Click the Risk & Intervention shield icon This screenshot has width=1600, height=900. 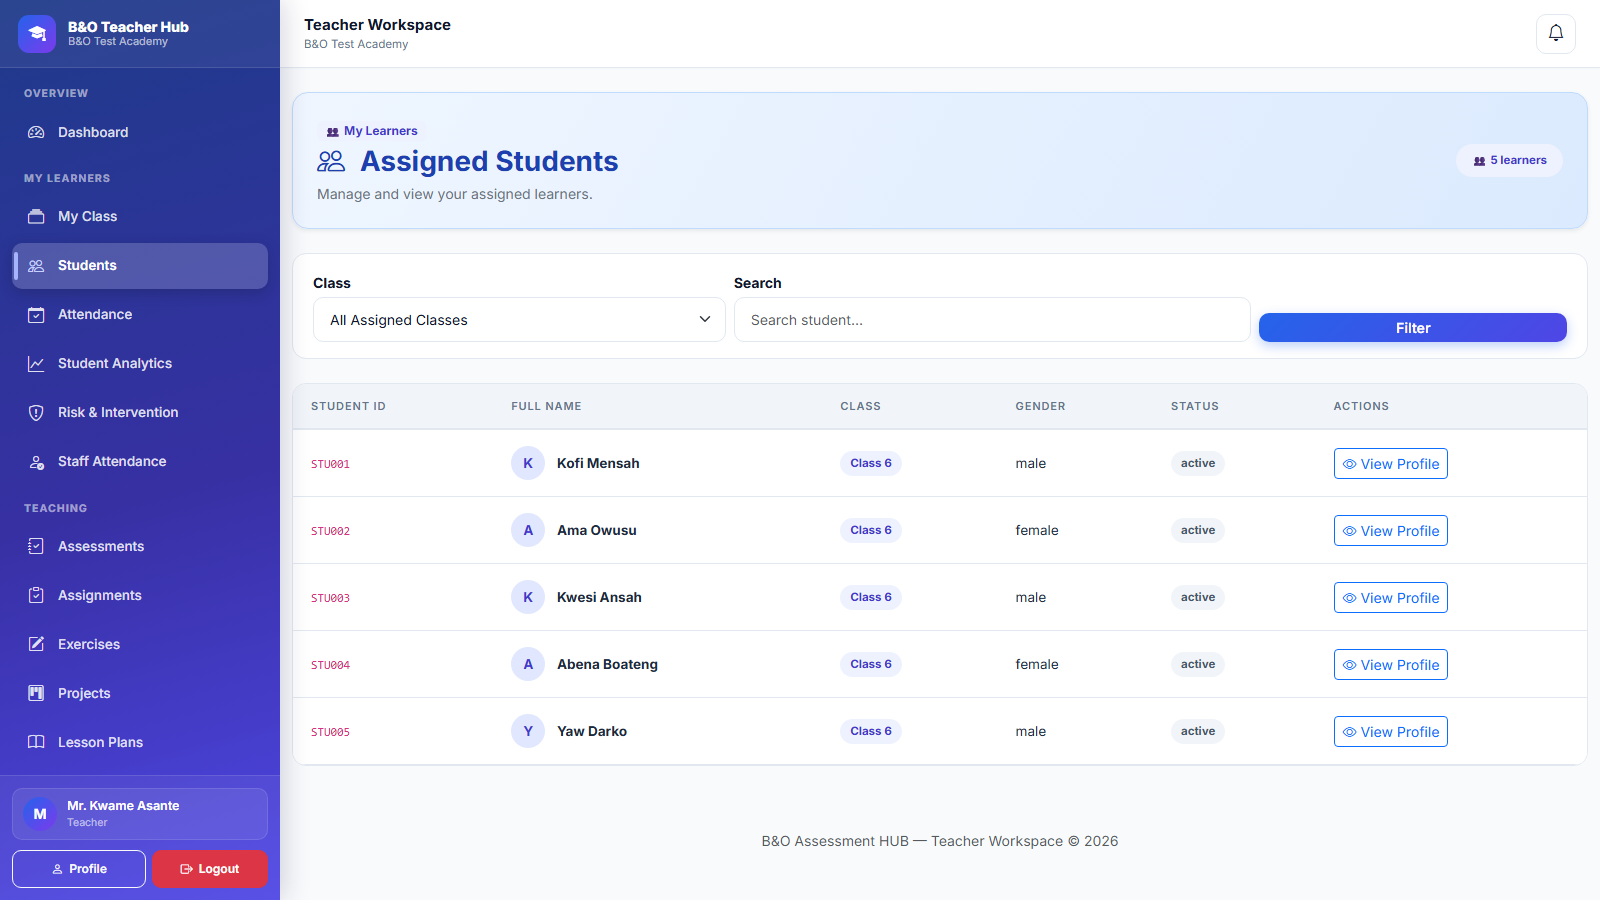click(x=36, y=412)
